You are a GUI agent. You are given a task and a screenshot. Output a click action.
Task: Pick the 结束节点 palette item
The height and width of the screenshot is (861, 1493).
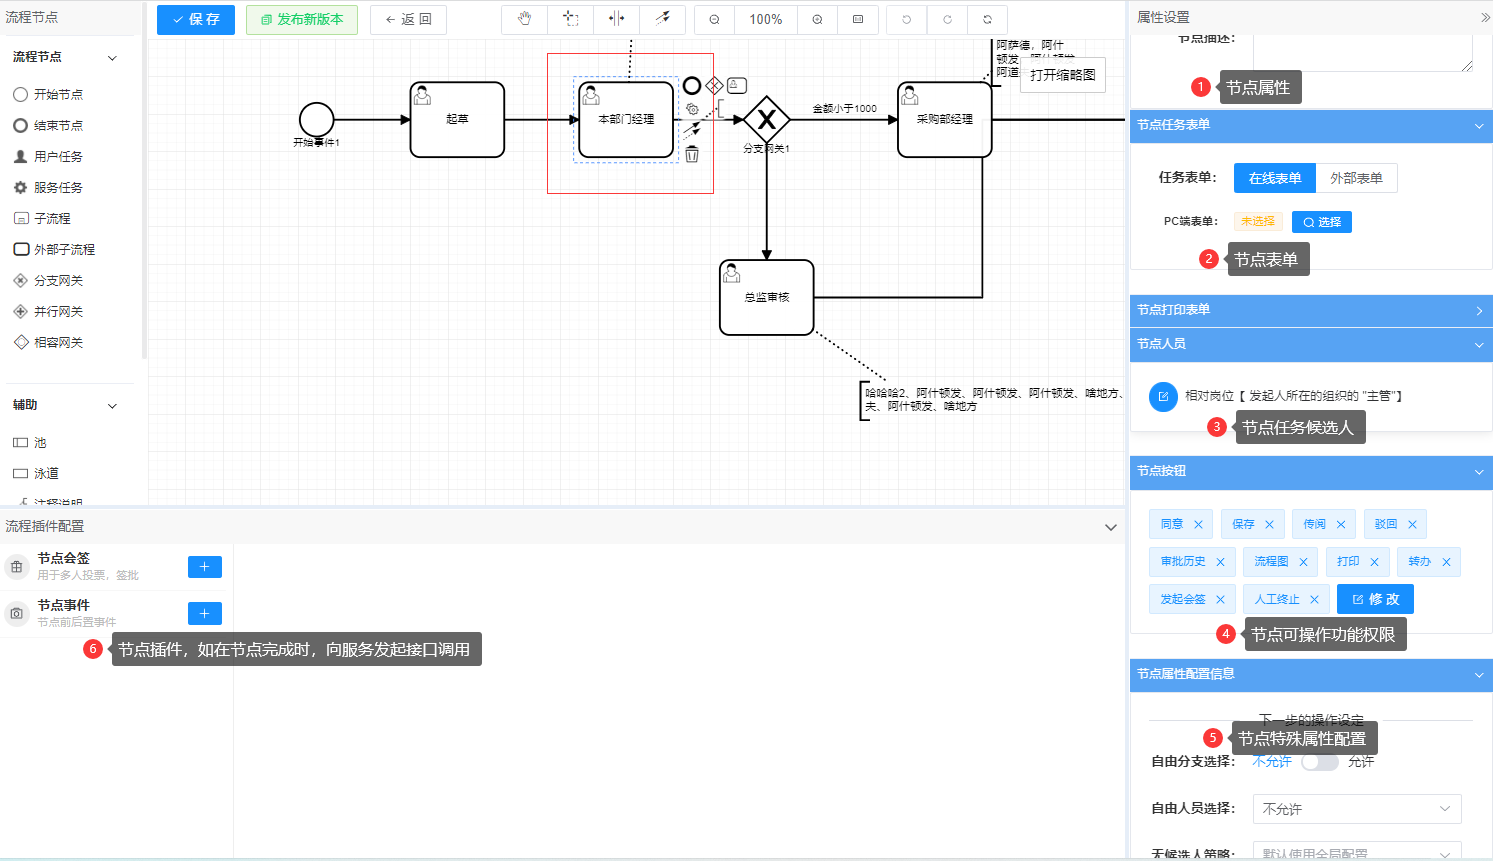click(x=48, y=125)
